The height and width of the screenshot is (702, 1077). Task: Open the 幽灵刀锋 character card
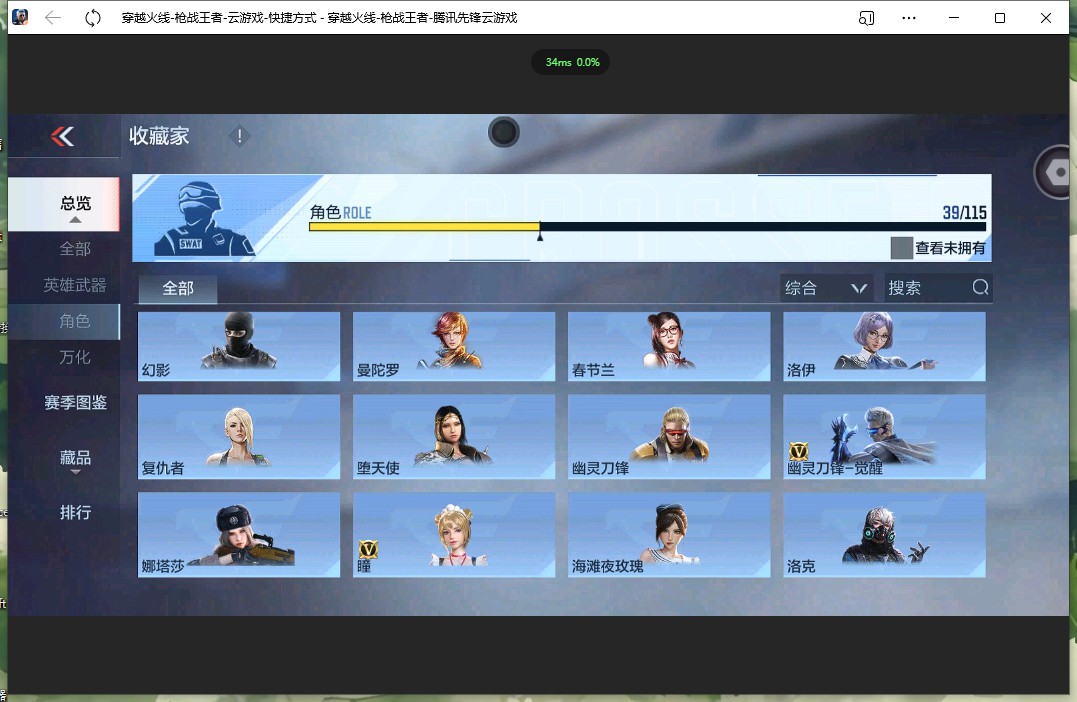tap(669, 436)
